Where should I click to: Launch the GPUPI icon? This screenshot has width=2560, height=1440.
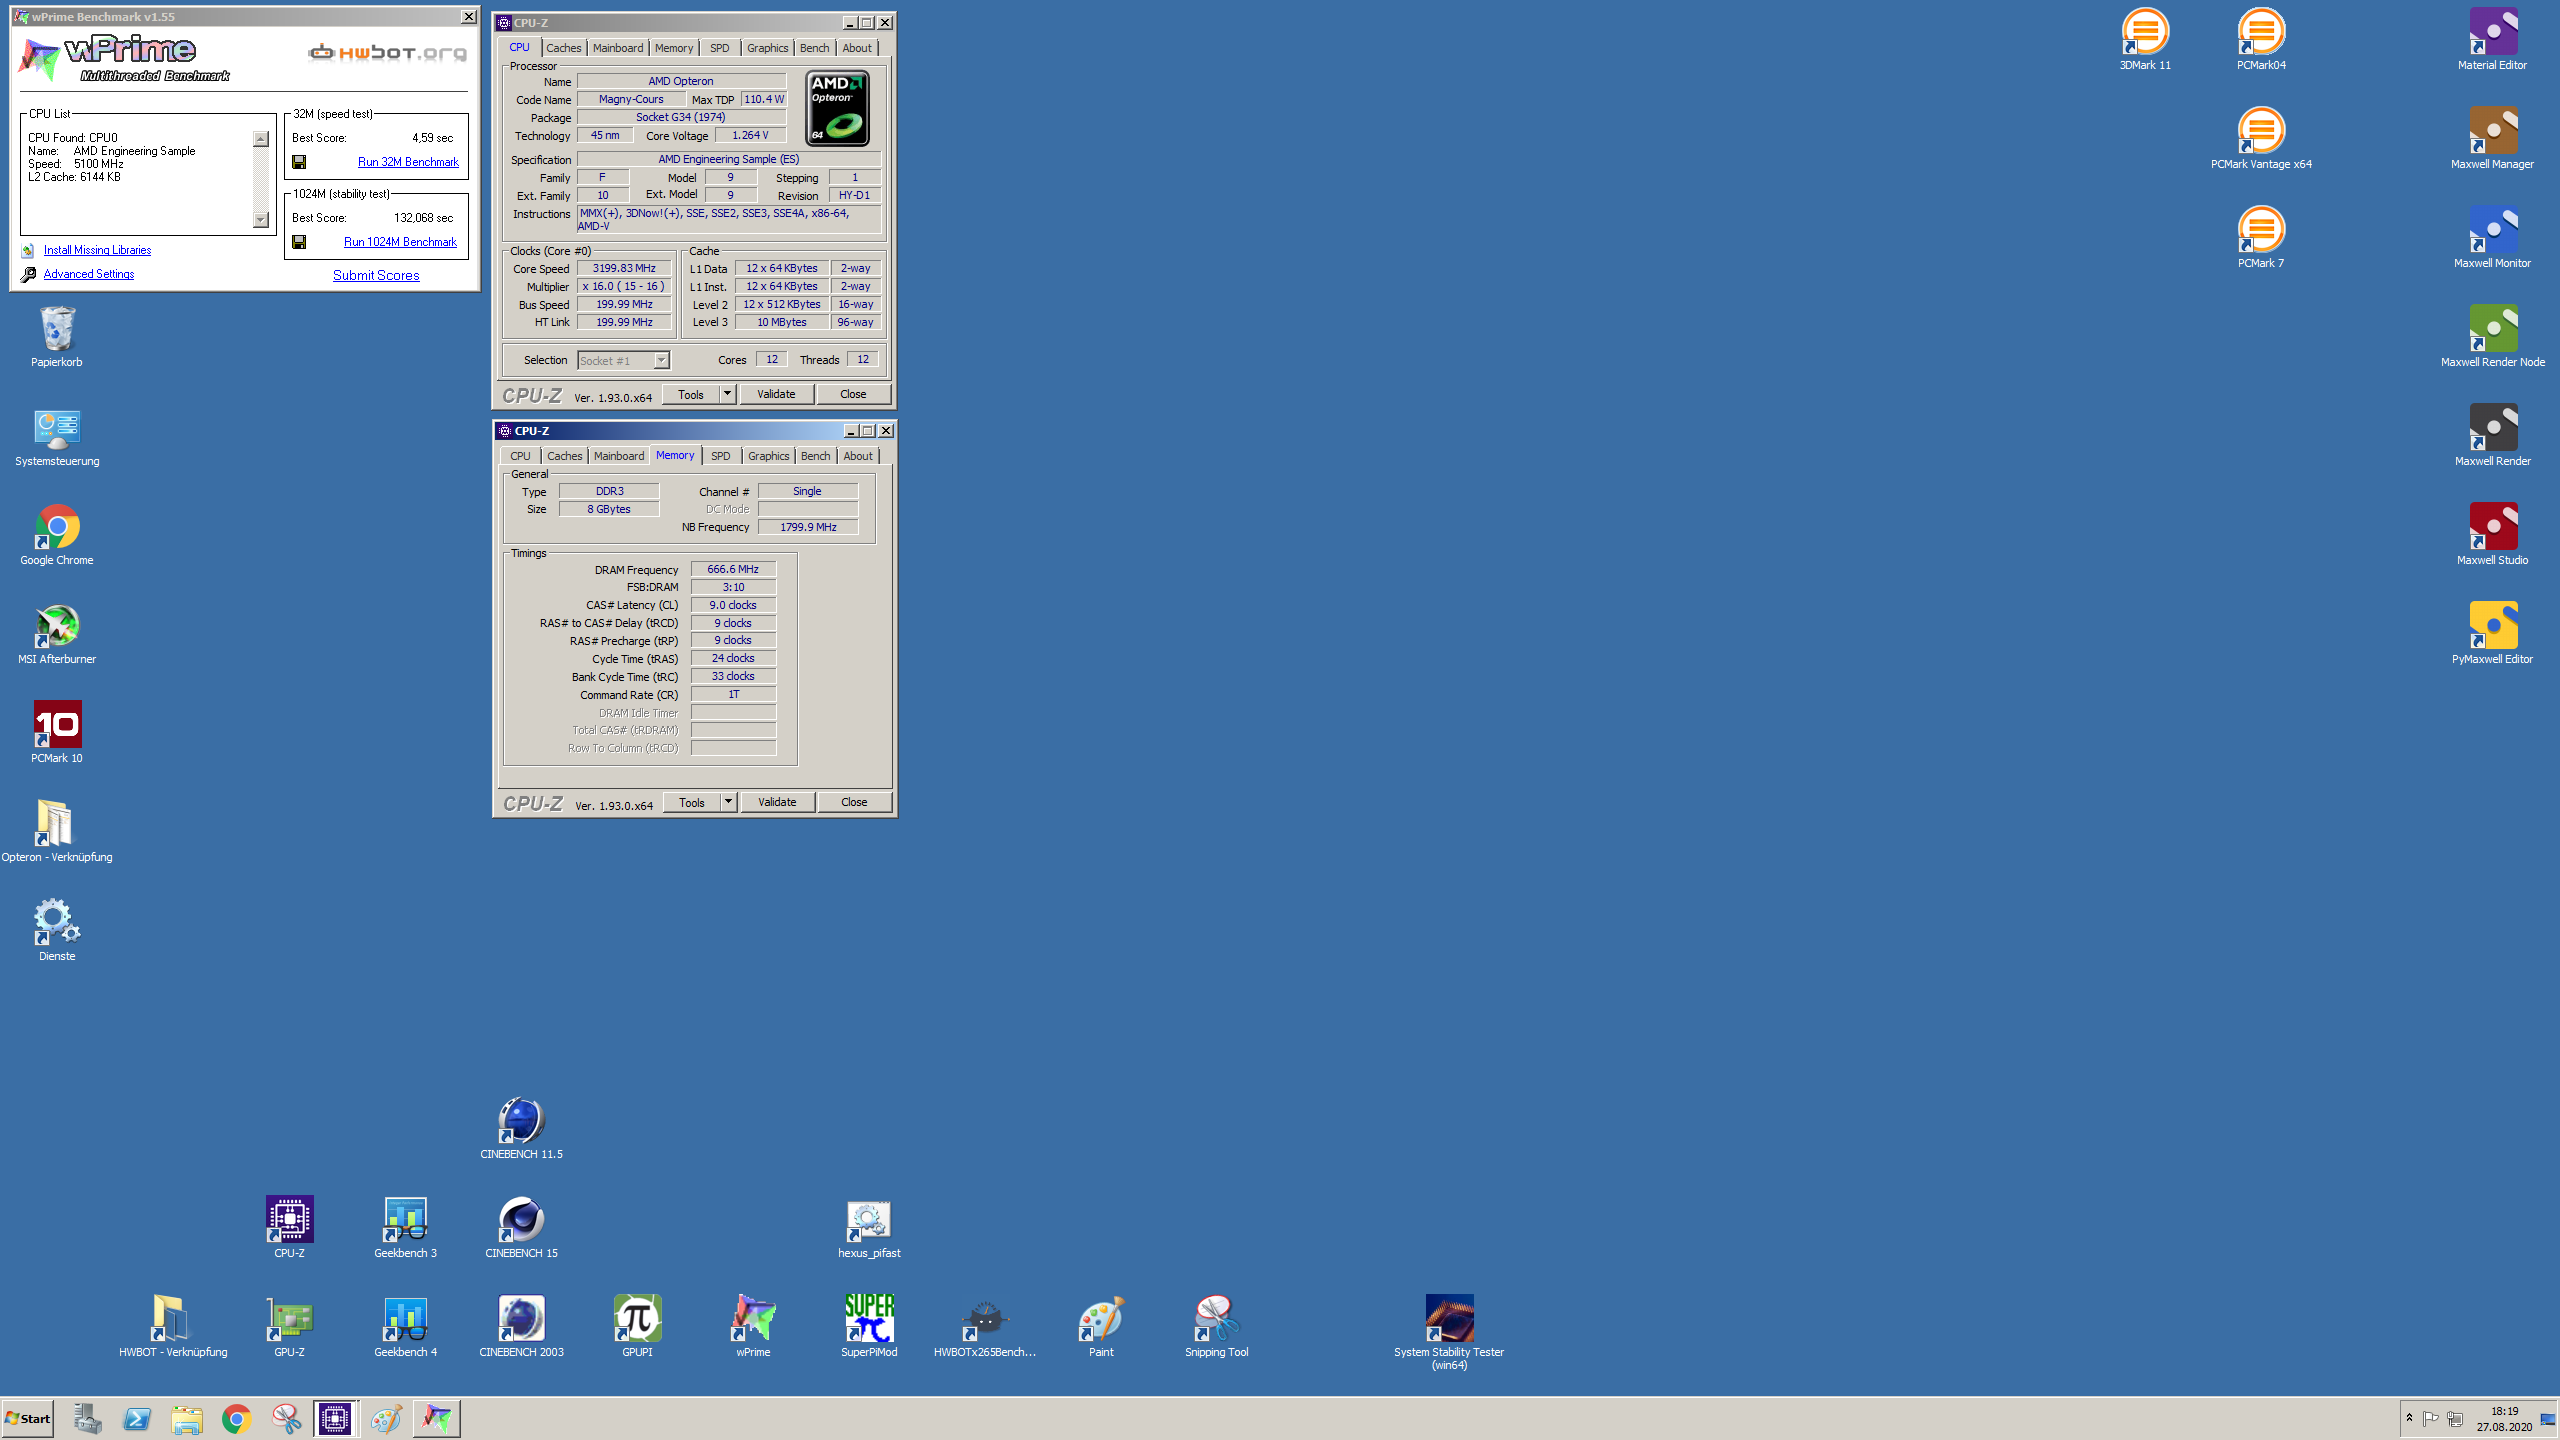(x=637, y=1327)
